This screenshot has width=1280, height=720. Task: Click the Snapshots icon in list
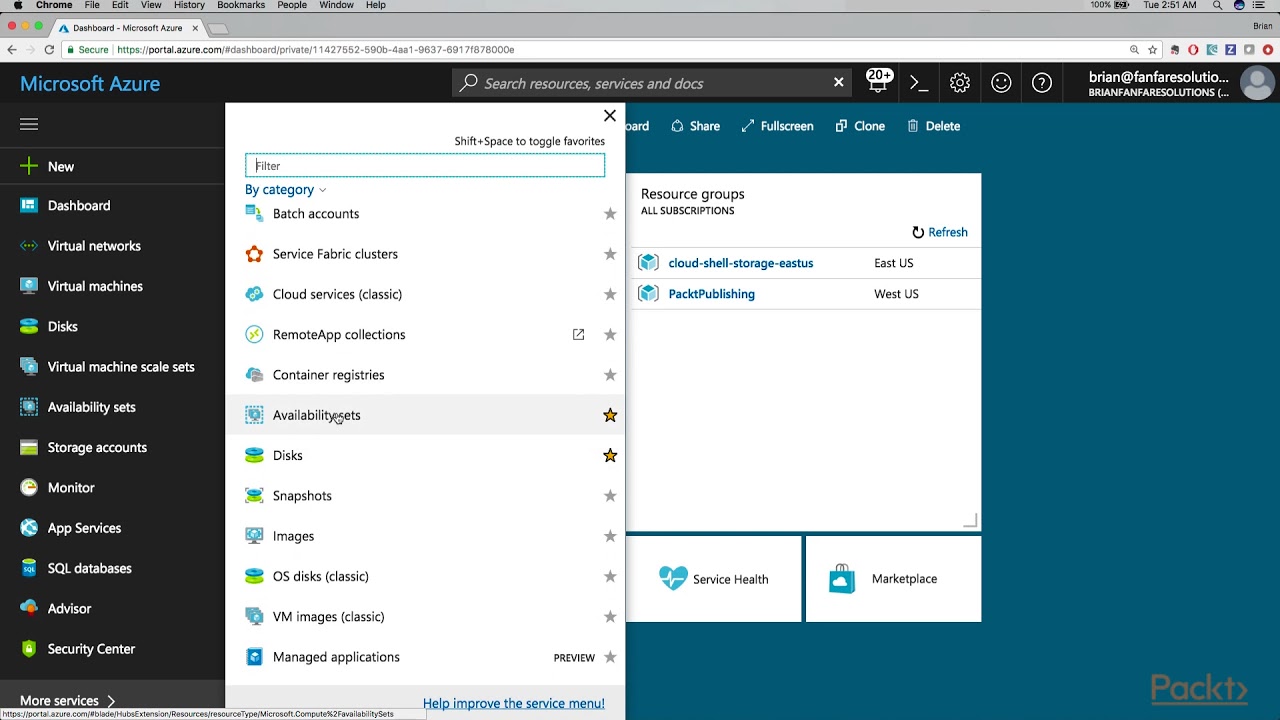(x=254, y=496)
